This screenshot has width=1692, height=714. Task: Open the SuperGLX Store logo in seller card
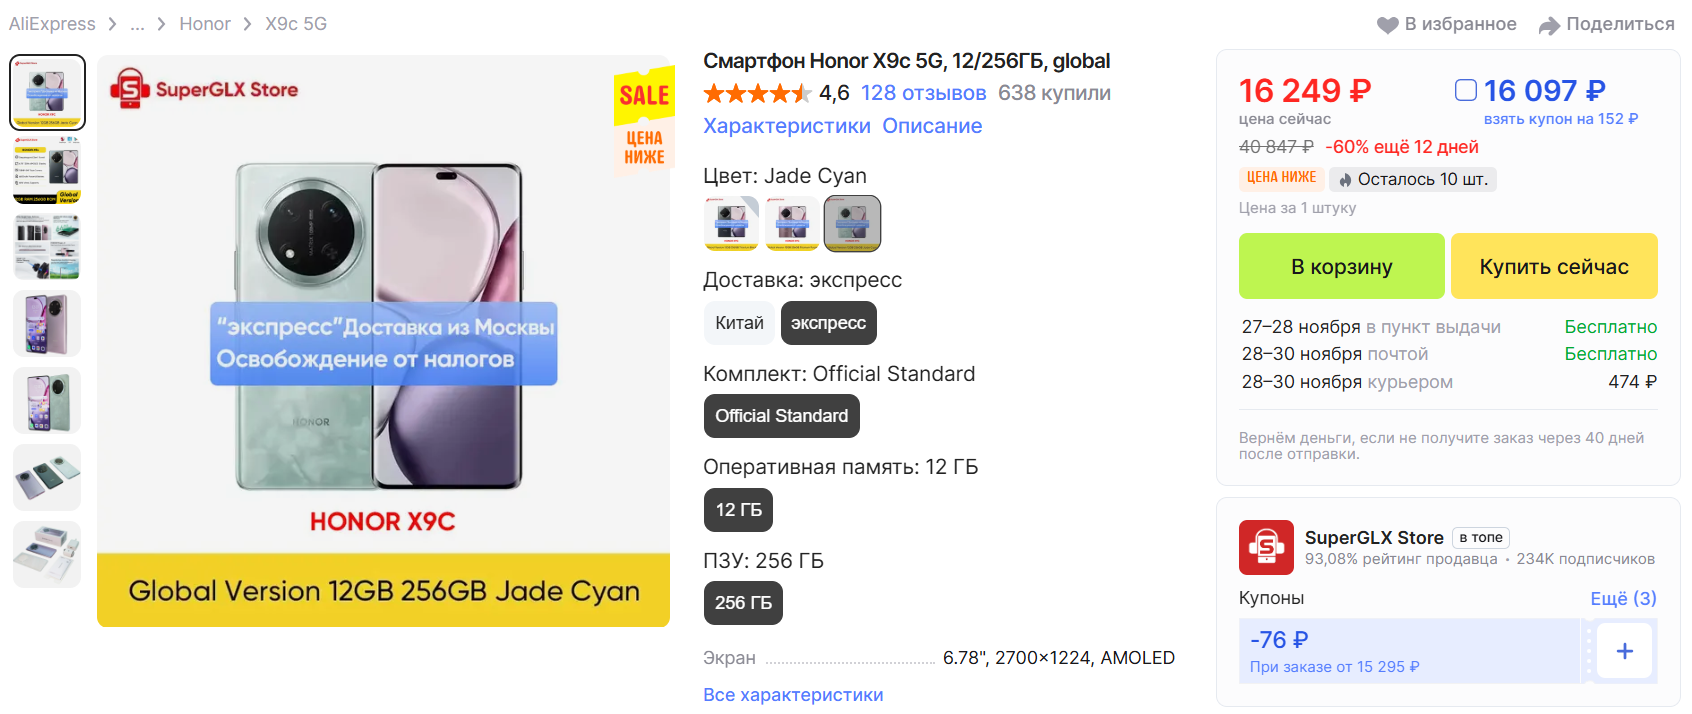pos(1266,547)
